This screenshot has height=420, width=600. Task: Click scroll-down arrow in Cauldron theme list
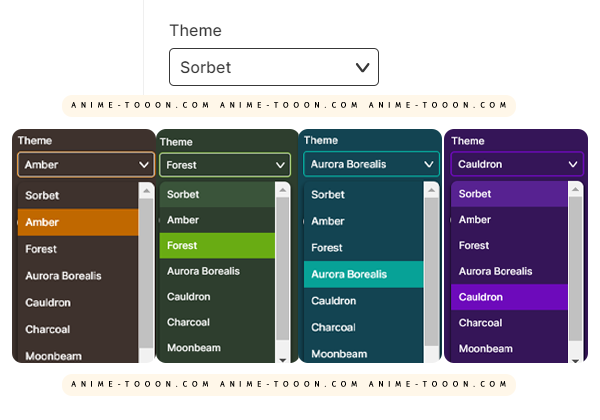click(576, 360)
